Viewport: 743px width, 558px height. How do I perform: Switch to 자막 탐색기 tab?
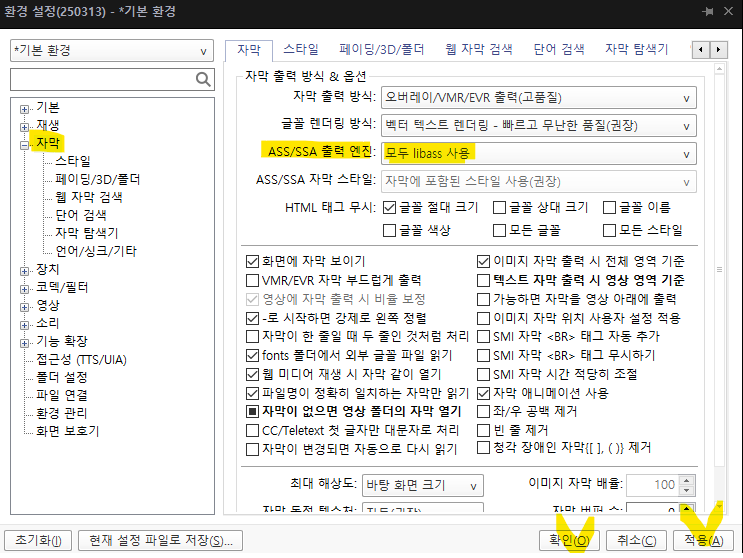tap(636, 49)
